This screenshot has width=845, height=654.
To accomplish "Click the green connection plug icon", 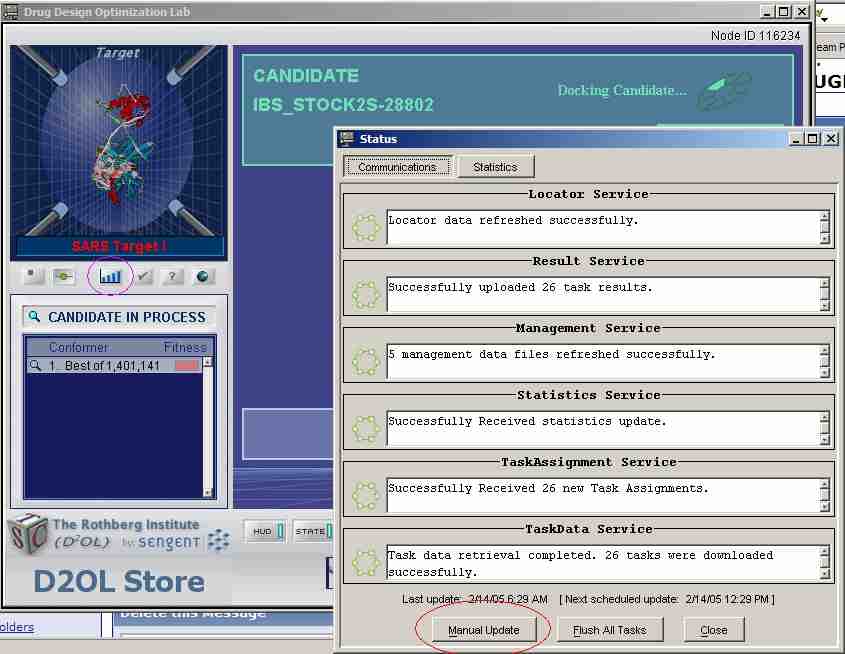I will tap(64, 277).
